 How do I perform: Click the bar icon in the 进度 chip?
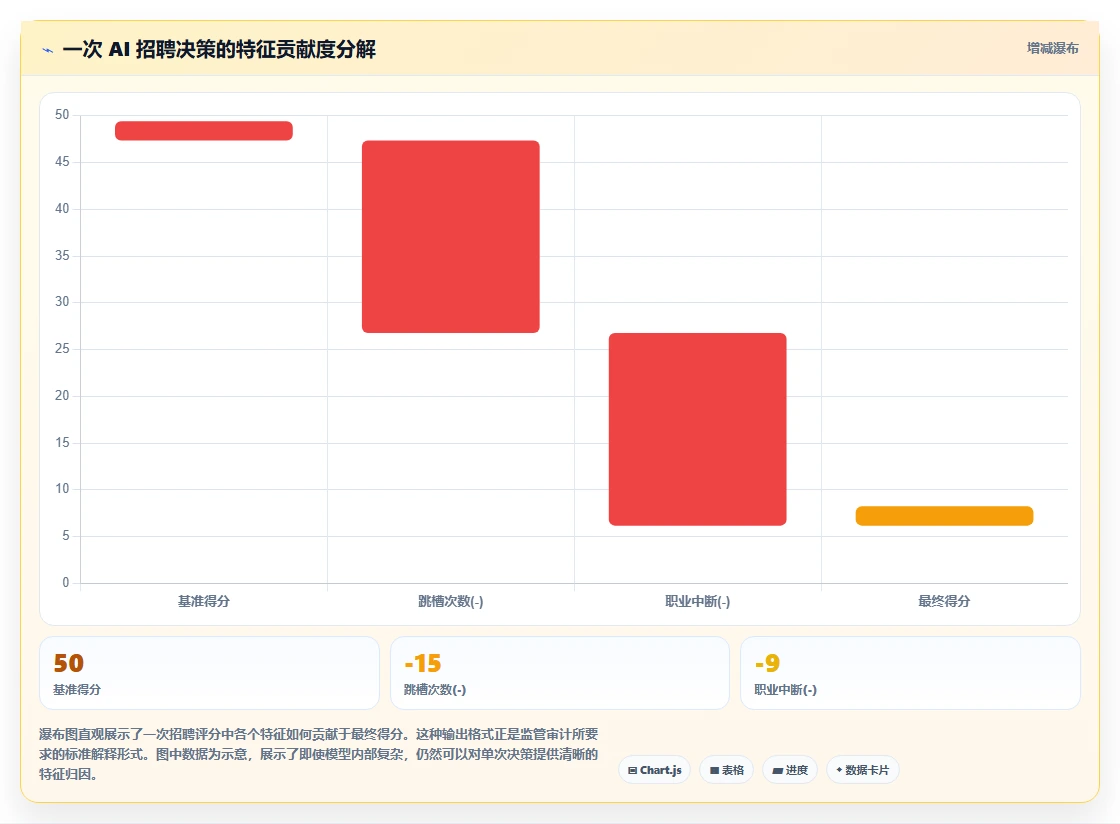[x=778, y=770]
